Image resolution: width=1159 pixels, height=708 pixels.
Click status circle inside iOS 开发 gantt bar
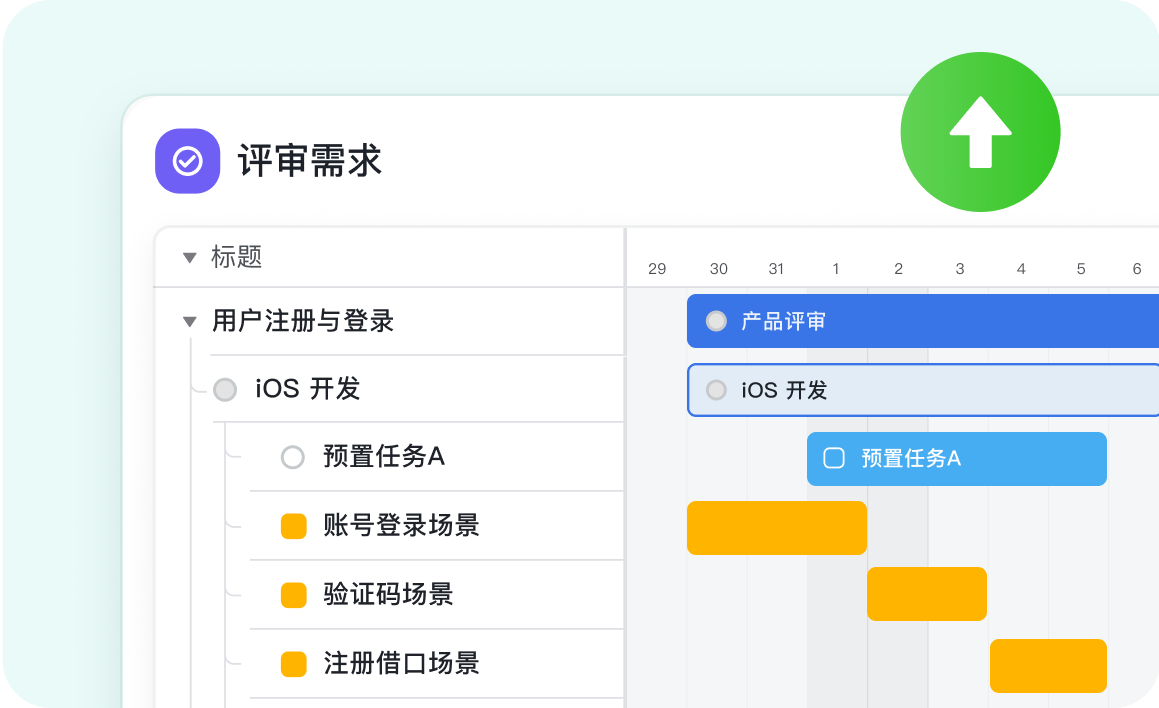716,390
